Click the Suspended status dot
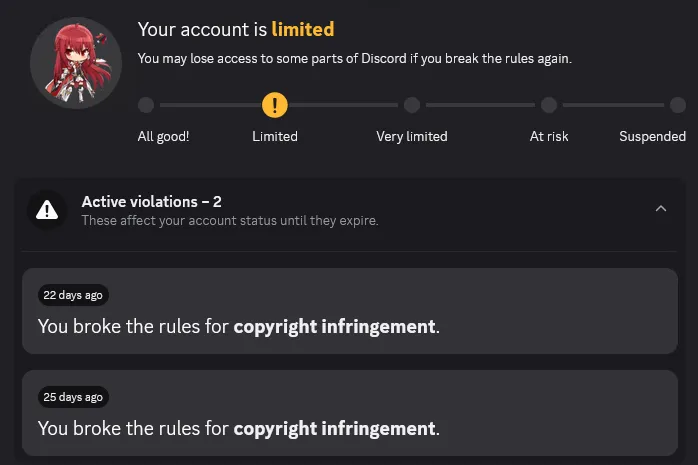Viewport: 698px width, 465px height. click(x=678, y=105)
